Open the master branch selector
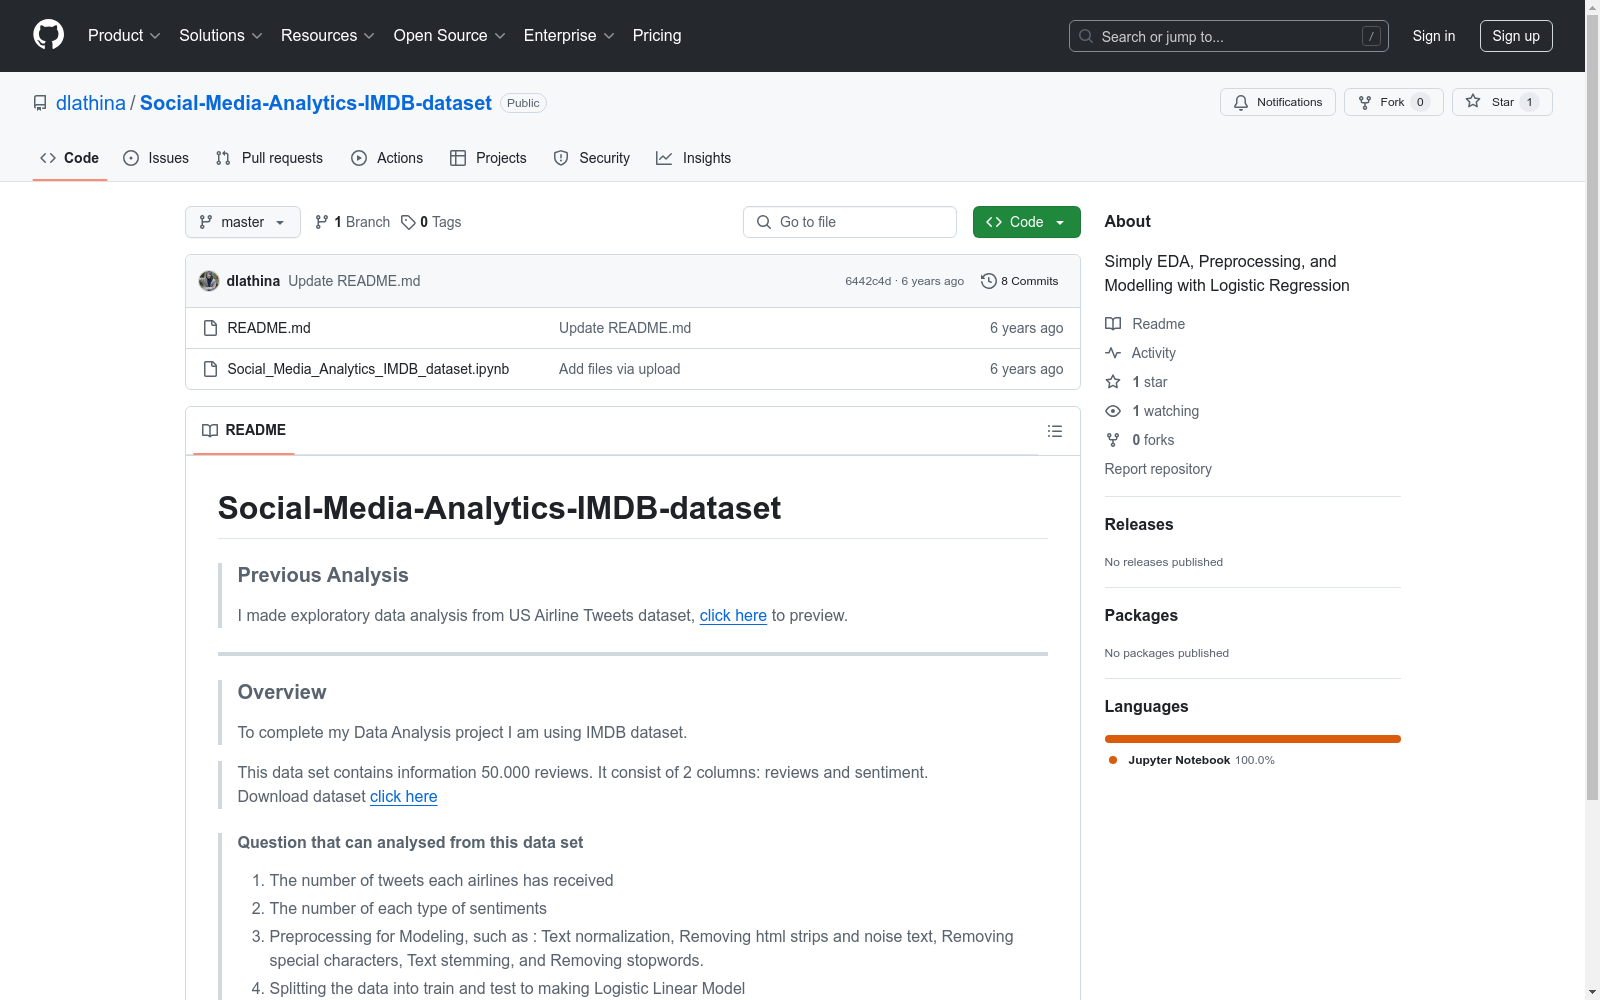 click(x=243, y=222)
